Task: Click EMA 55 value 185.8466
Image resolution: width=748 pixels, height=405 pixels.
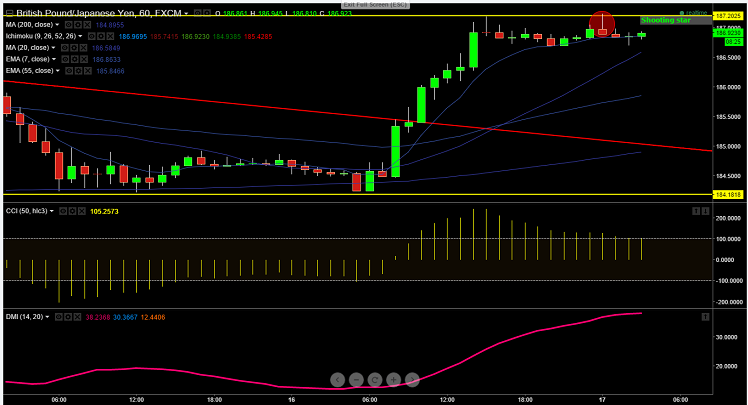Action: click(110, 71)
